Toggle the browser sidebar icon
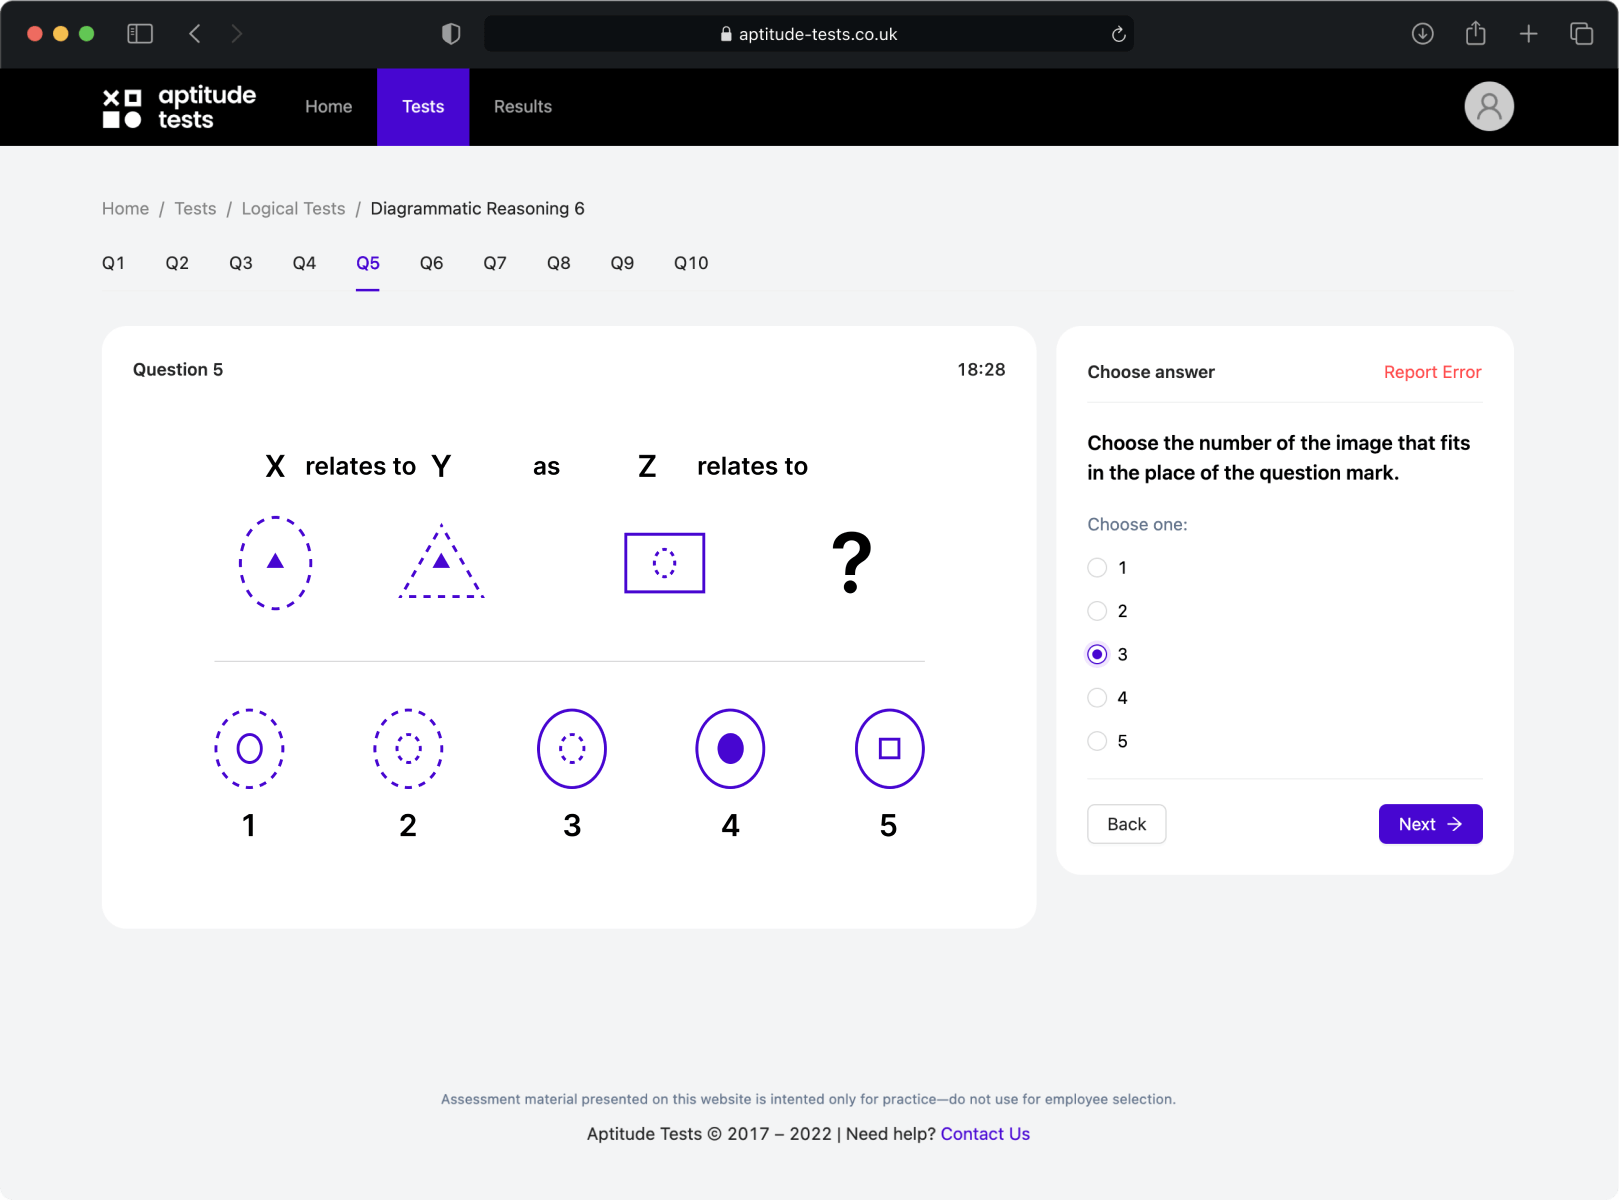This screenshot has width=1619, height=1200. pyautogui.click(x=140, y=33)
